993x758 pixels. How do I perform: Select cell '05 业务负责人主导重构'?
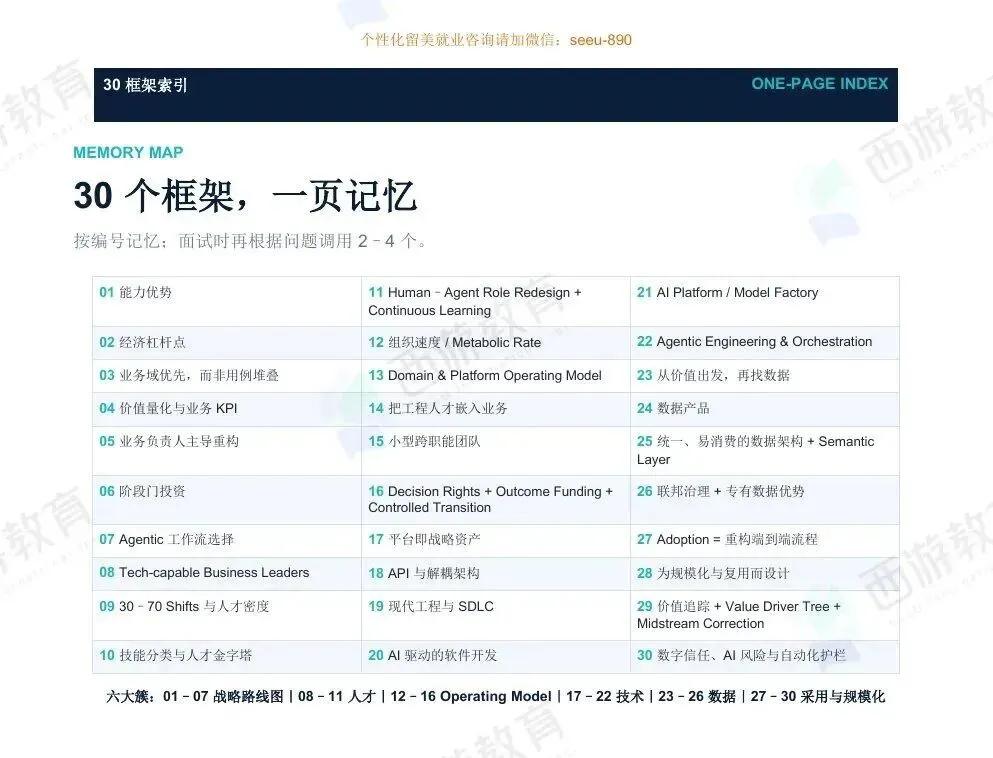227,451
